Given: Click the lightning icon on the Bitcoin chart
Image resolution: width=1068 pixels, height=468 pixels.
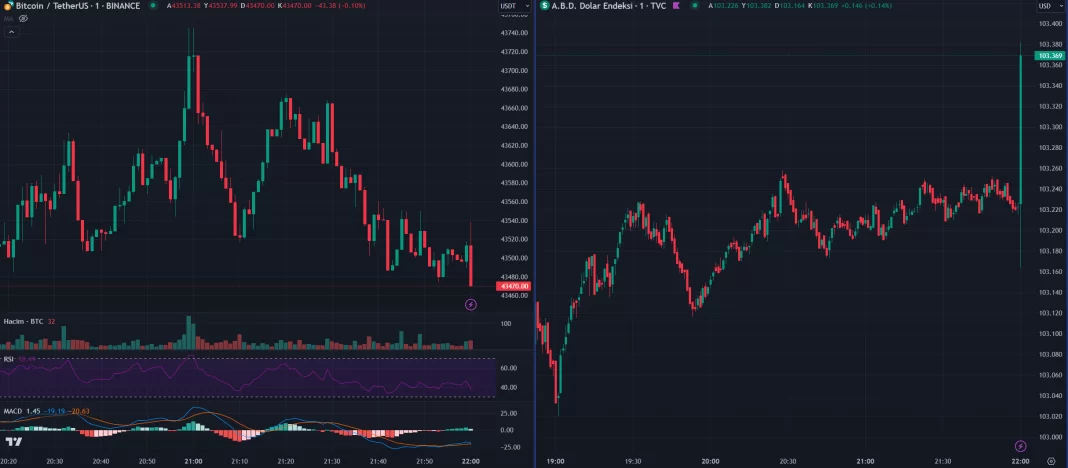Looking at the screenshot, I should 471,305.
